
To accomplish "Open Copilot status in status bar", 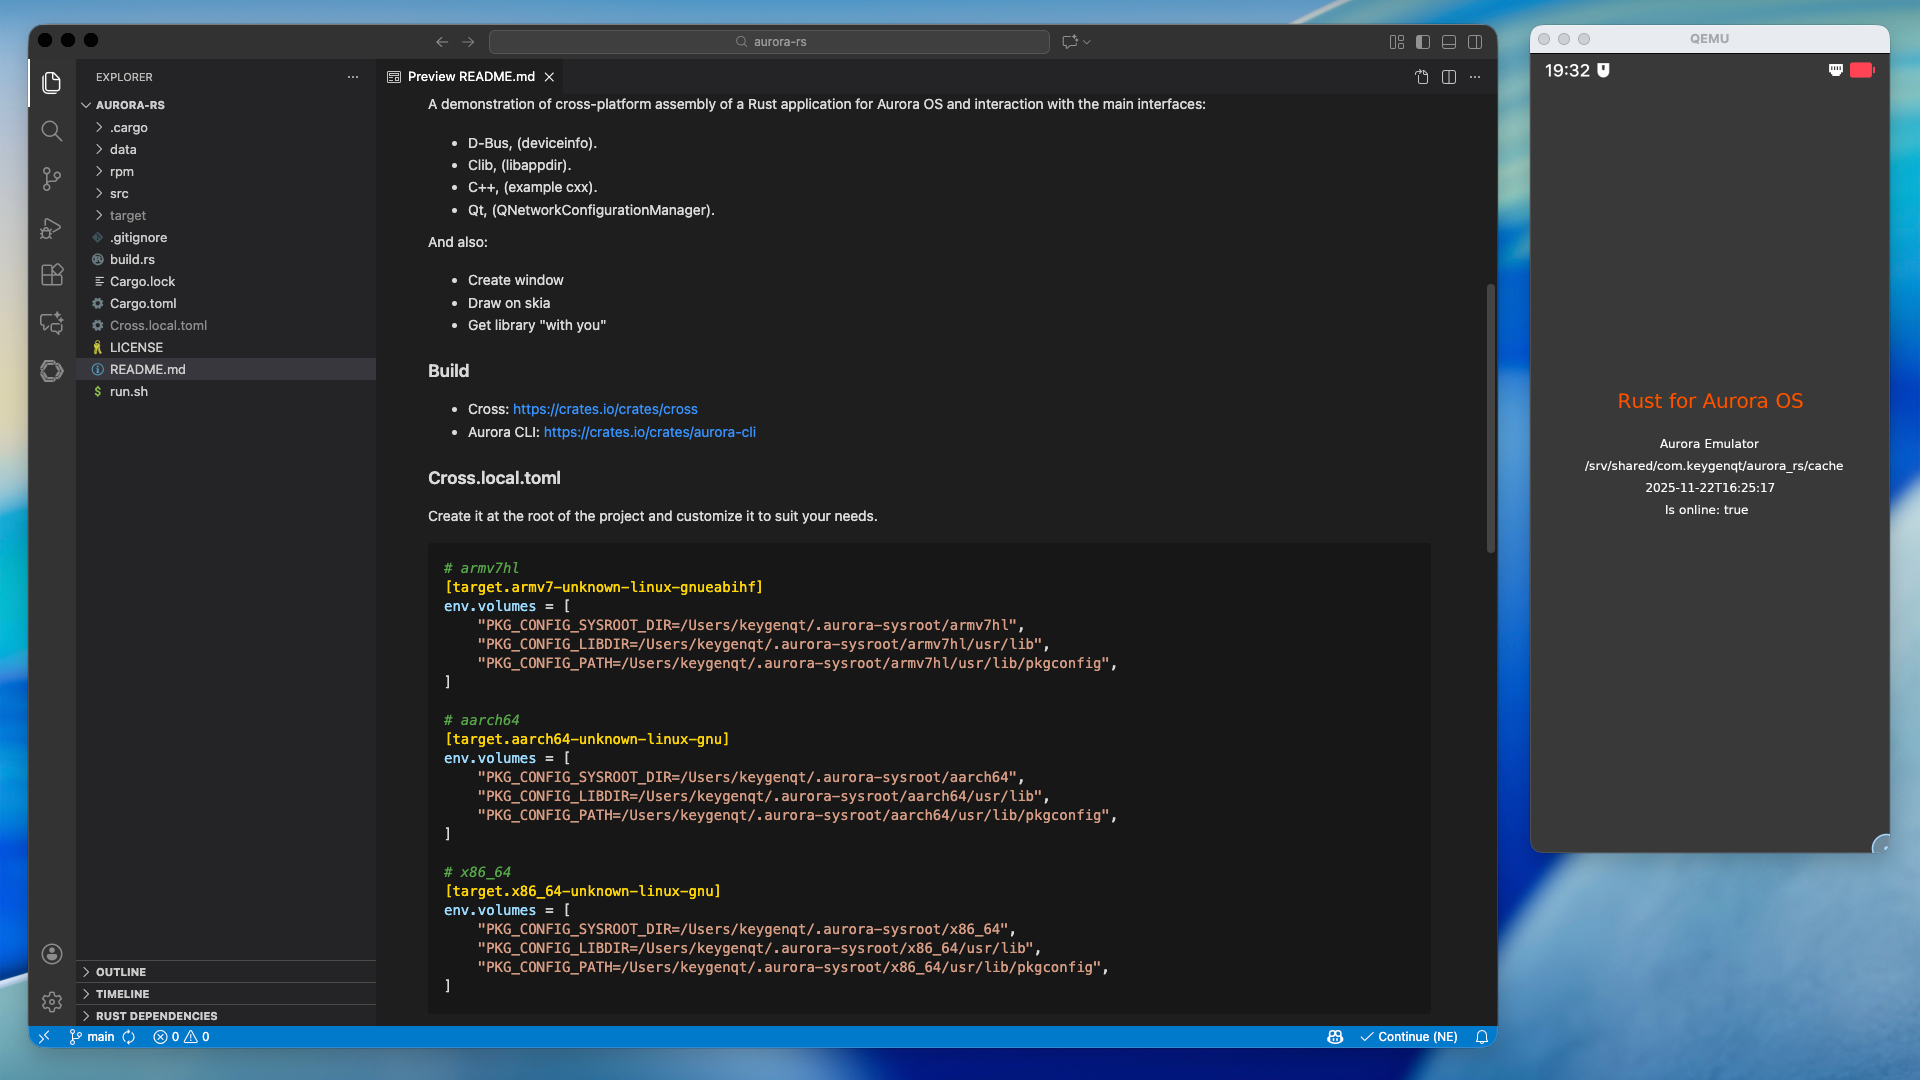I will (x=1335, y=1037).
